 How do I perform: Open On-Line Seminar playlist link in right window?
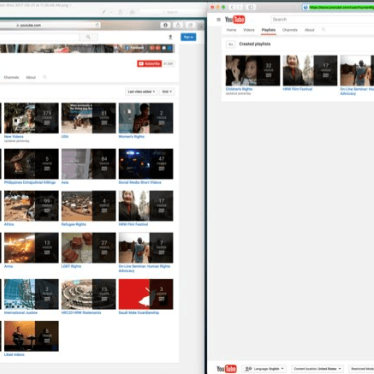[x=357, y=91]
